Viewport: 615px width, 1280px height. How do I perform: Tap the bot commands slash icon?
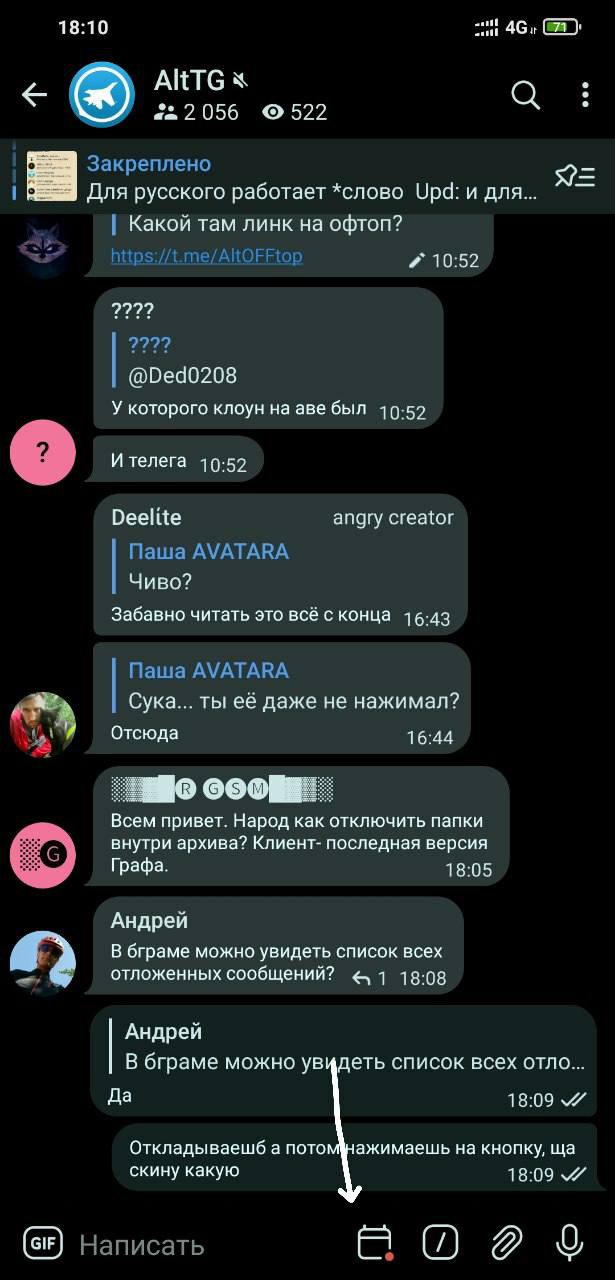point(440,1243)
